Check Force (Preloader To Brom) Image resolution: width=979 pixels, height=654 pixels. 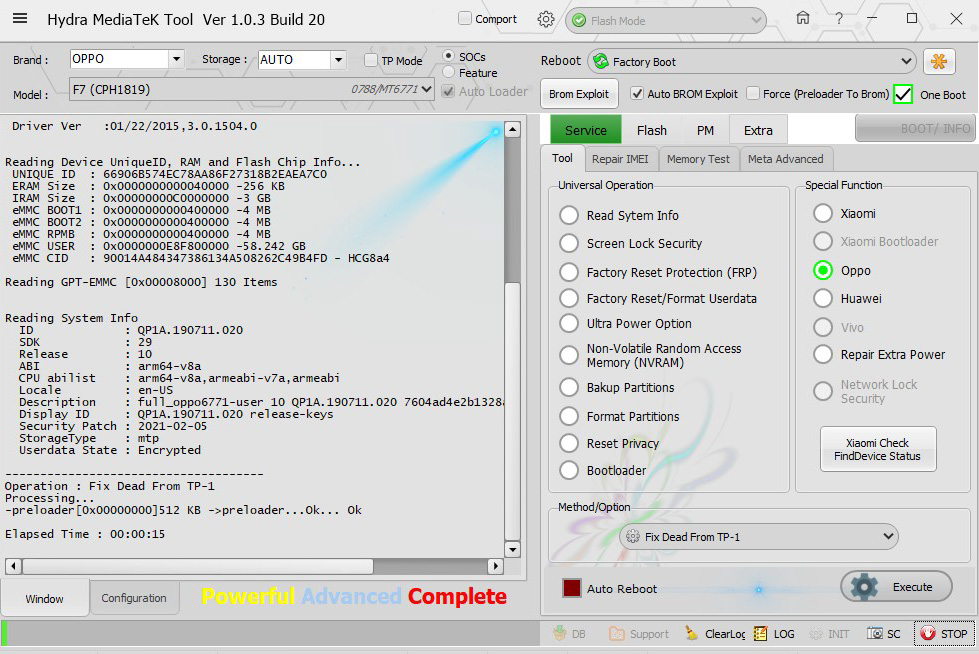[x=753, y=94]
